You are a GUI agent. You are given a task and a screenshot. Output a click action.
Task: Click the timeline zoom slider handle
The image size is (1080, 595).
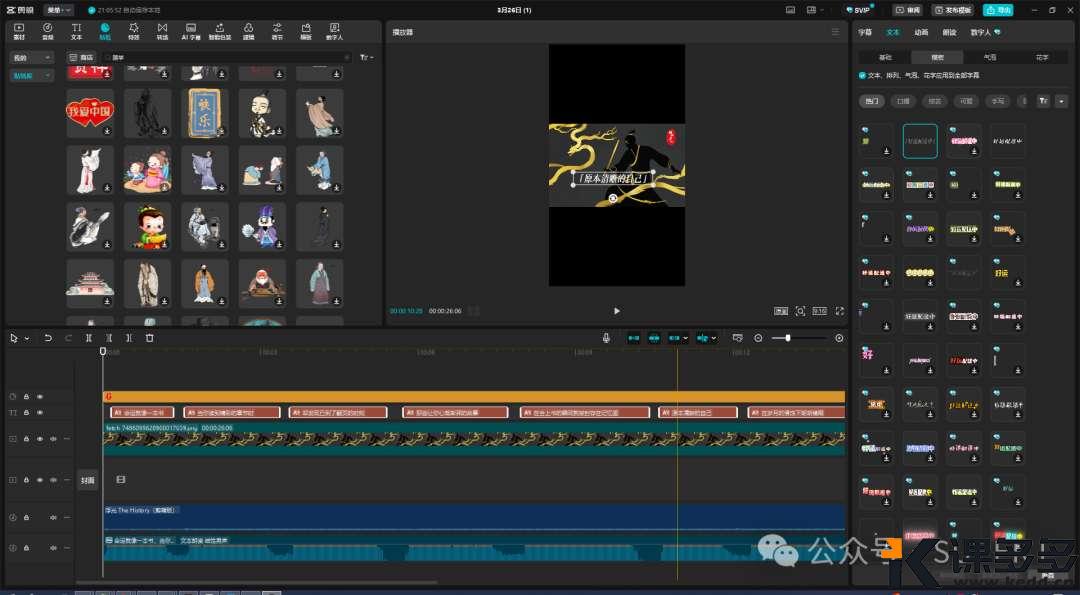tap(788, 338)
